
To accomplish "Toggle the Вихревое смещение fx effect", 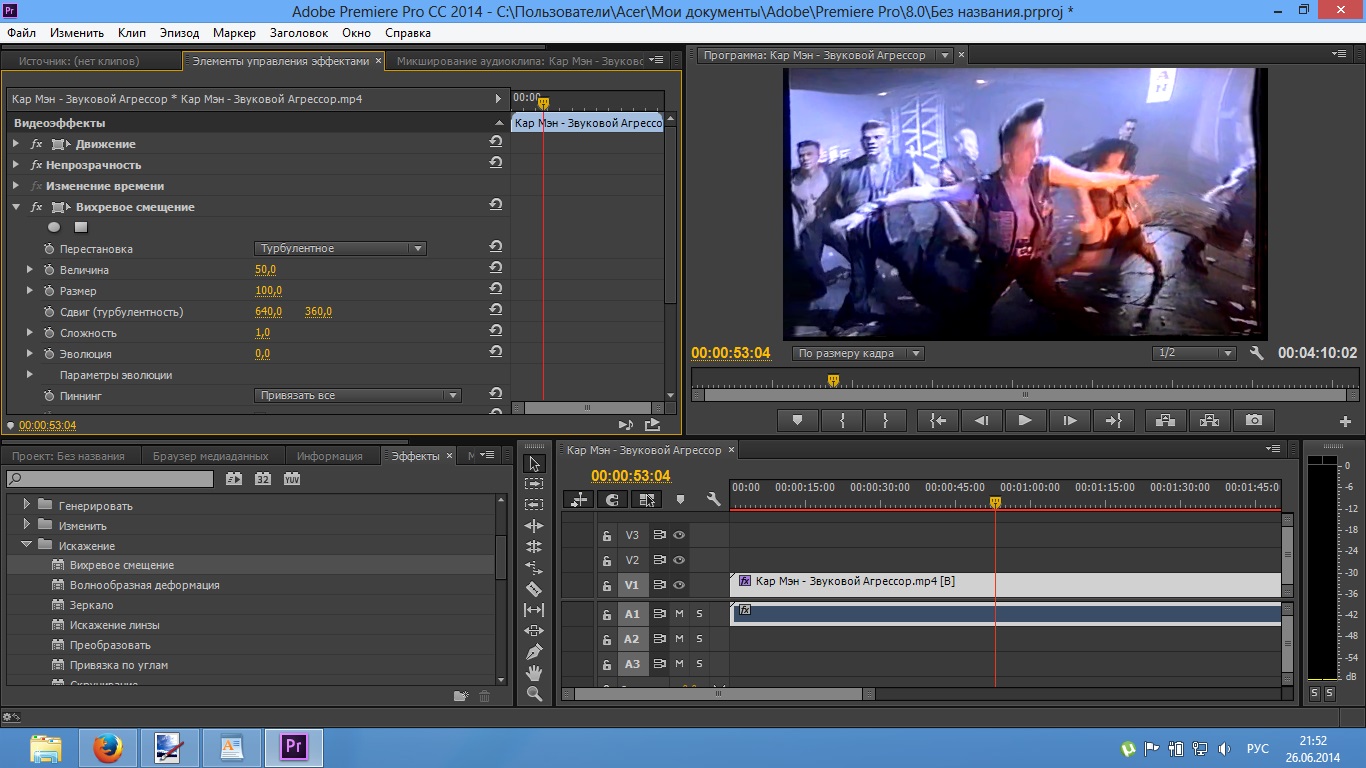I will pyautogui.click(x=37, y=207).
